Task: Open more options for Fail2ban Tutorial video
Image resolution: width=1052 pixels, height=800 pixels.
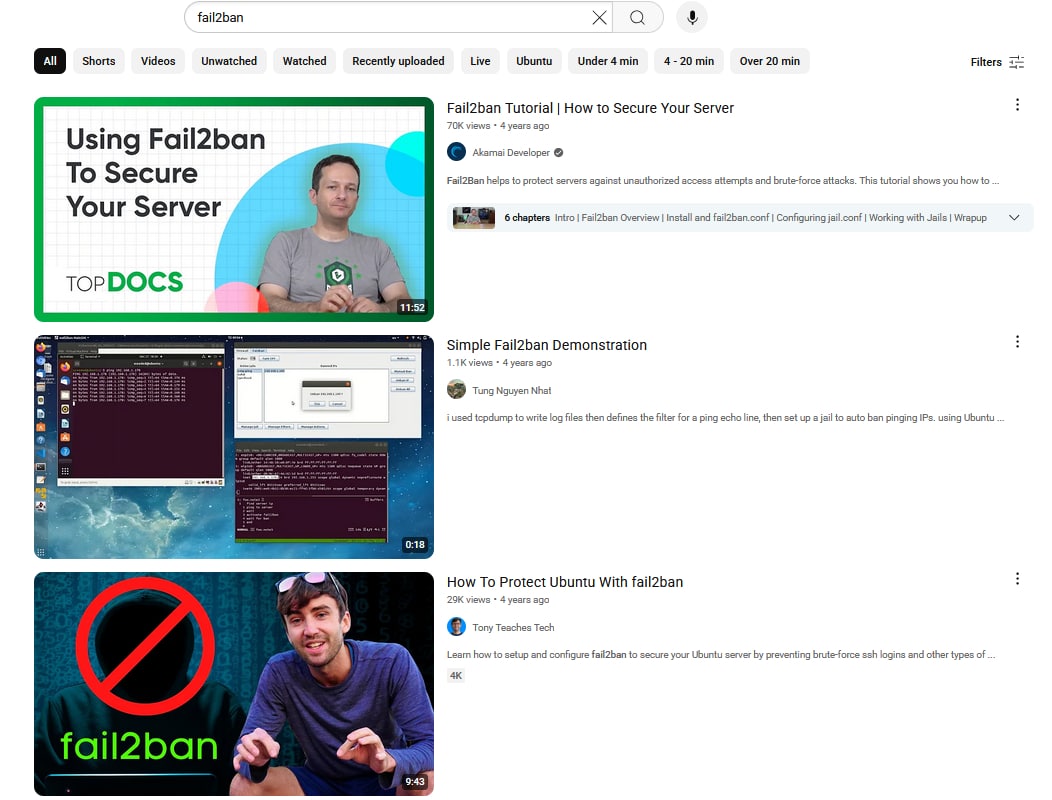Action: pyautogui.click(x=1017, y=105)
